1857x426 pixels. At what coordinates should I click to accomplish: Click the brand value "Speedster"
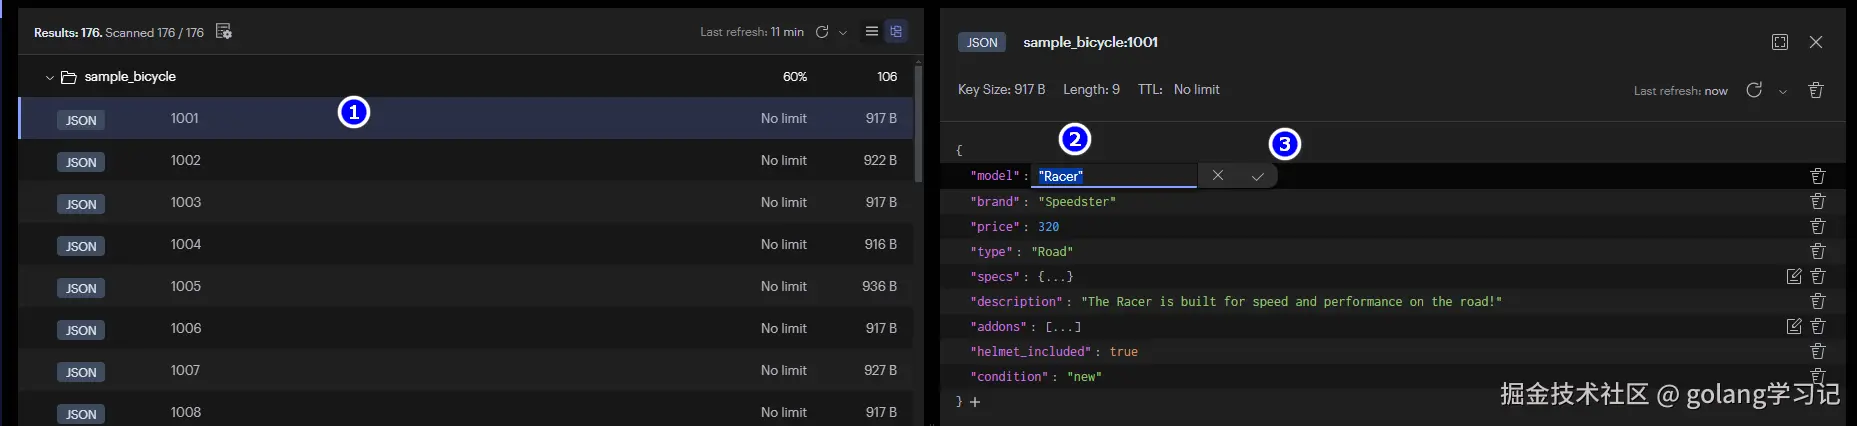[1077, 202]
